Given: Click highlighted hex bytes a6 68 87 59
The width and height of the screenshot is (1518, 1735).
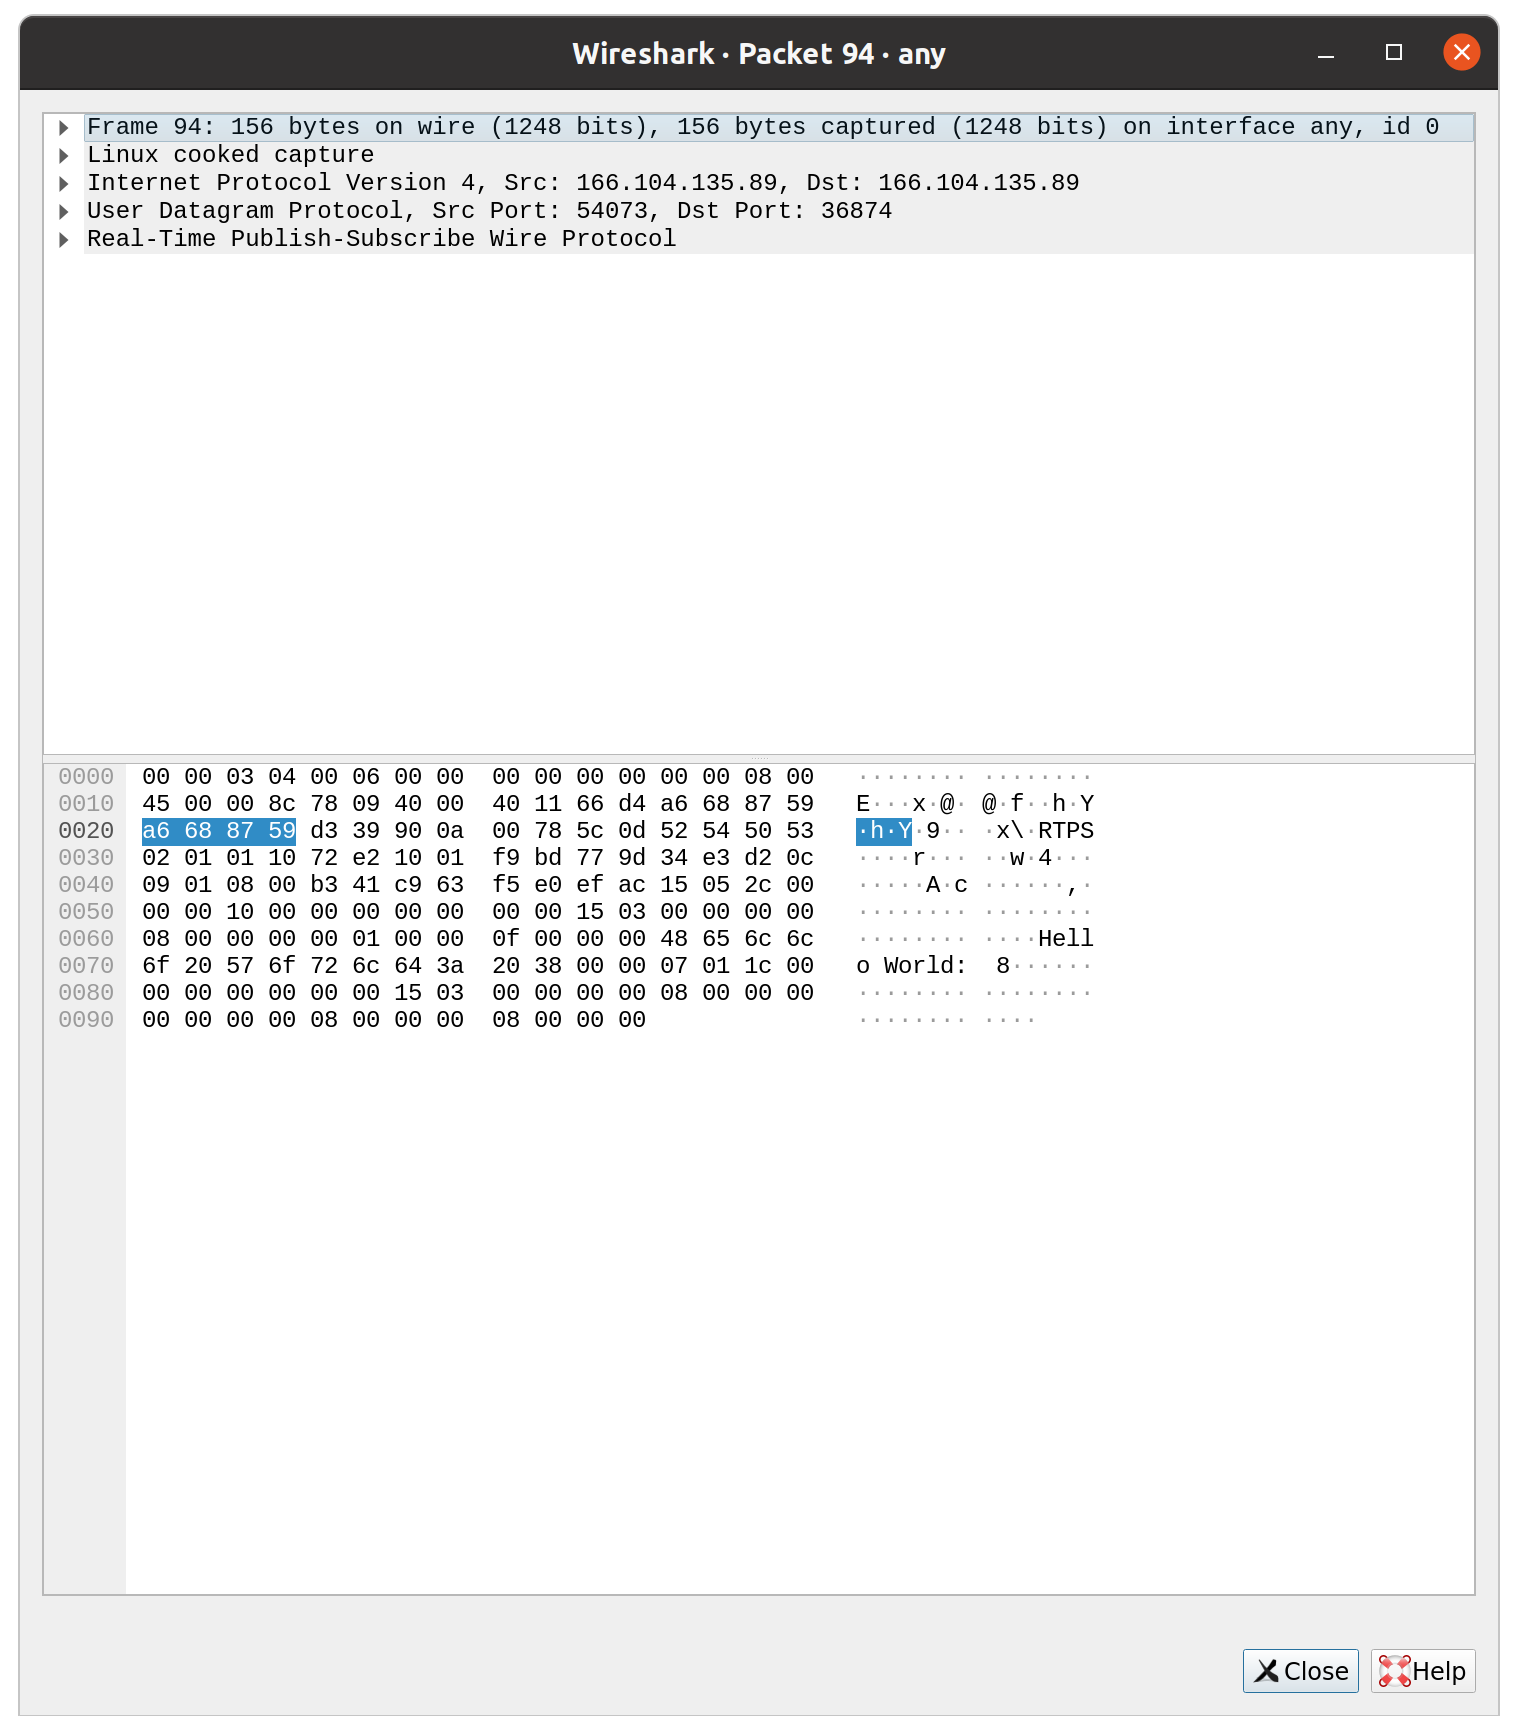Looking at the screenshot, I should coord(219,831).
